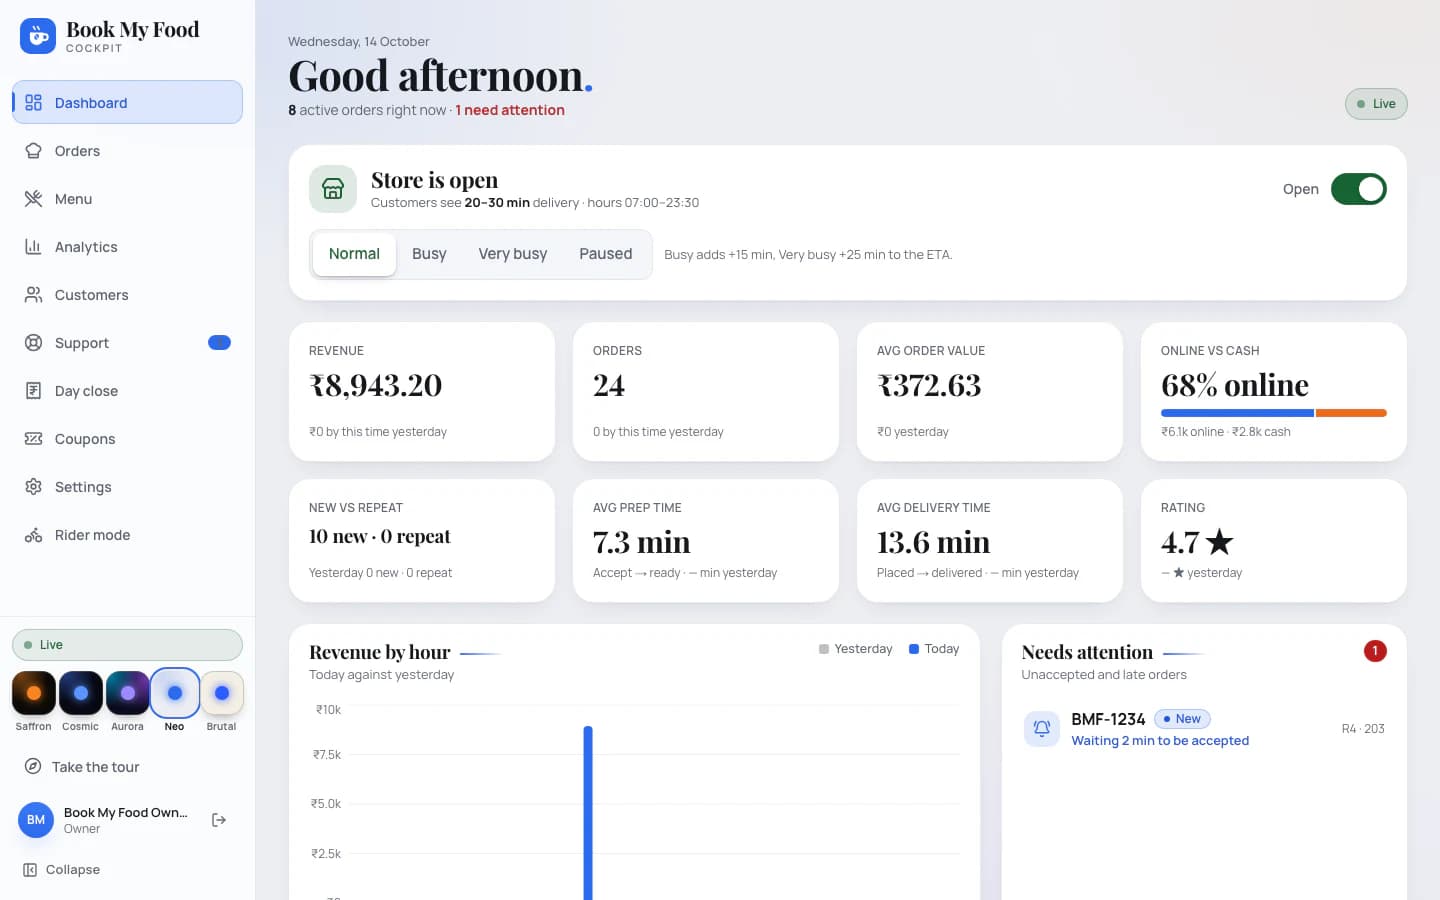The height and width of the screenshot is (900, 1440).
Task: Go to Analytics in the sidebar
Action: point(127,247)
